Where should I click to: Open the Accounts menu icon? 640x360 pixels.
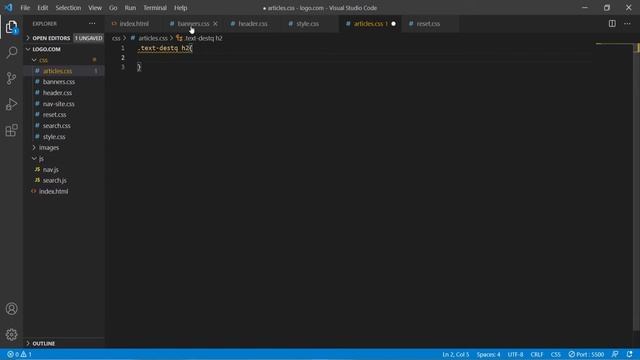point(11,309)
